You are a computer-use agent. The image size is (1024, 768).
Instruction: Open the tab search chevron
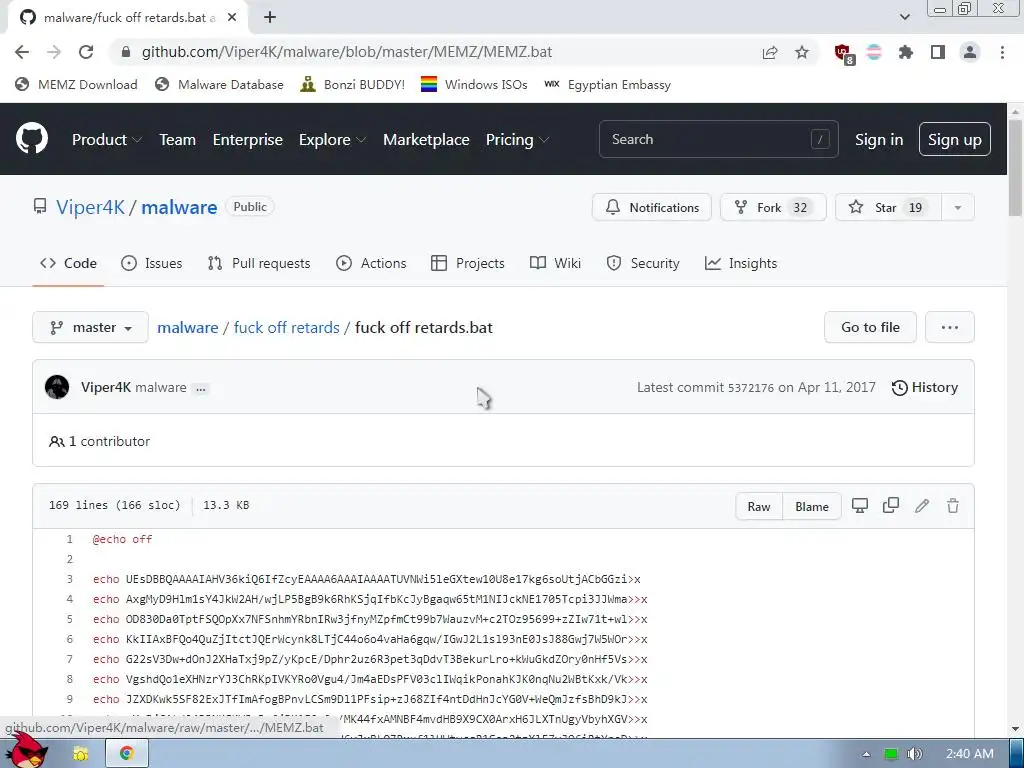click(x=904, y=17)
